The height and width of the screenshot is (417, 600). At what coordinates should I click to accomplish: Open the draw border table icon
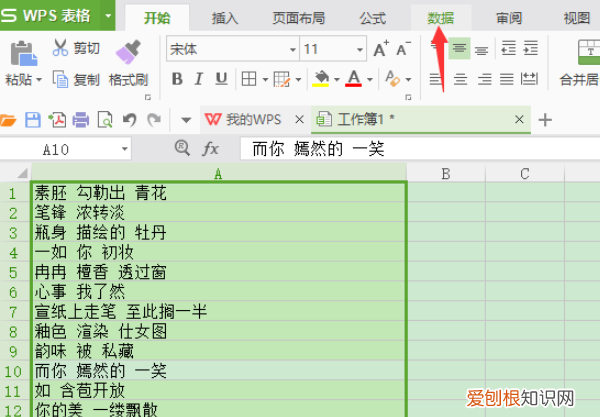click(x=282, y=79)
